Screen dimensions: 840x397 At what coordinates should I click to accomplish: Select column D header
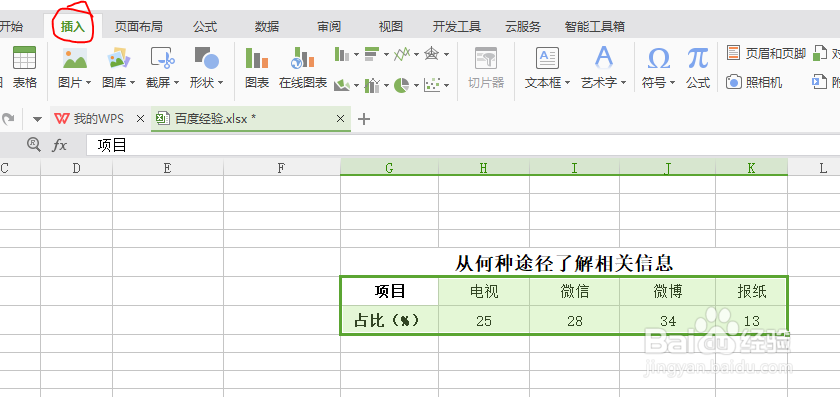pyautogui.click(x=77, y=168)
